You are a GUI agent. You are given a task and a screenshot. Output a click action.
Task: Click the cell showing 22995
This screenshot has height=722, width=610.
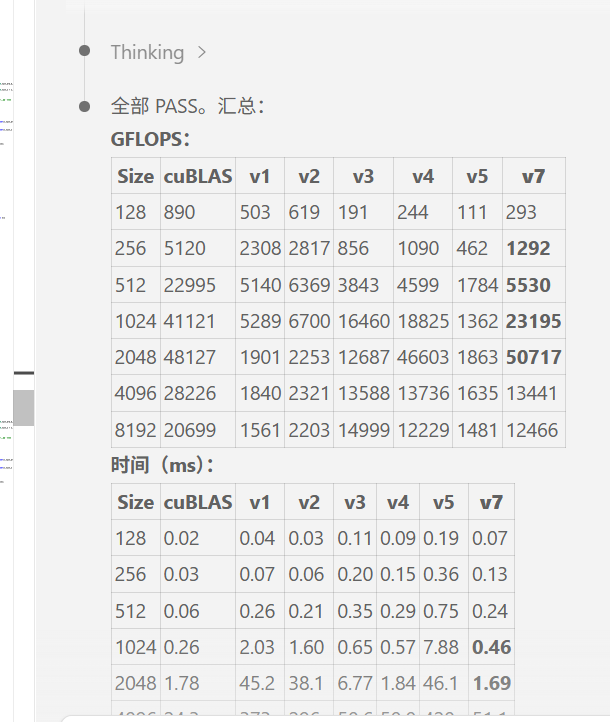coord(198,285)
